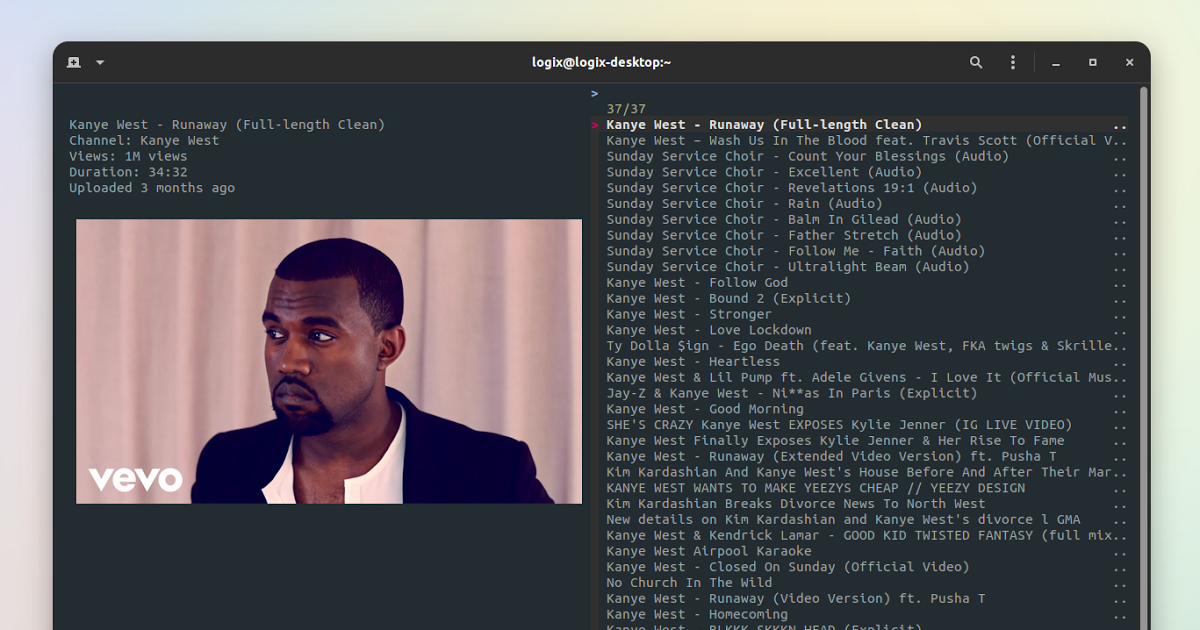Select 'Ty Dolla $ign - Ego Death' entry

(x=866, y=346)
